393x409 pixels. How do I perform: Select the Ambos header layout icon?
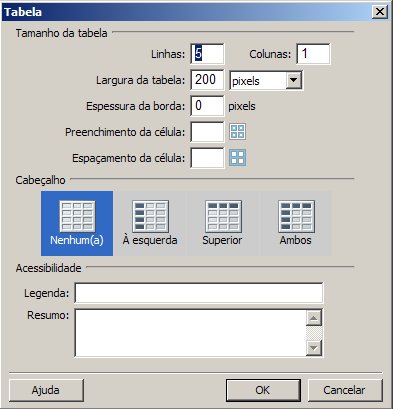pyautogui.click(x=296, y=217)
